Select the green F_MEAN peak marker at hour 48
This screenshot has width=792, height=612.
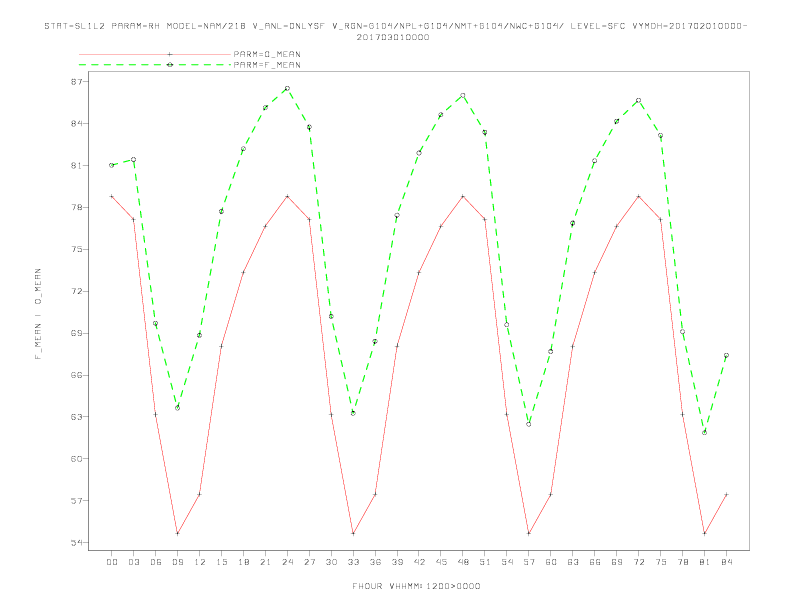pos(463,95)
